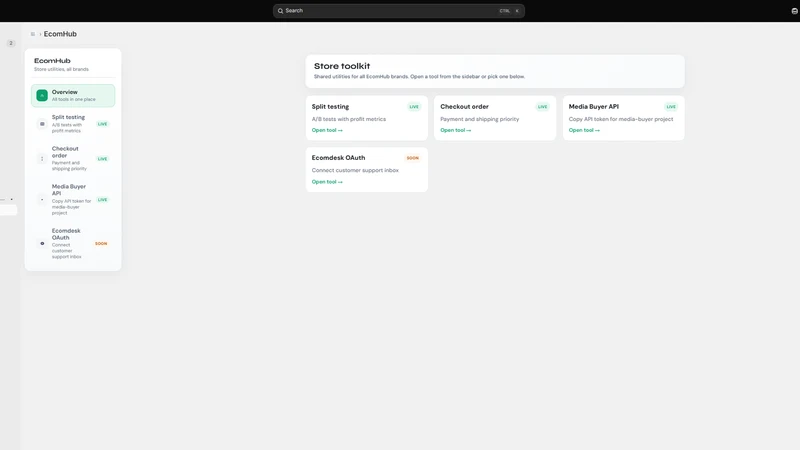The height and width of the screenshot is (450, 800).
Task: Click the LIVE badge on Media Buyer API card
Action: [x=671, y=107]
